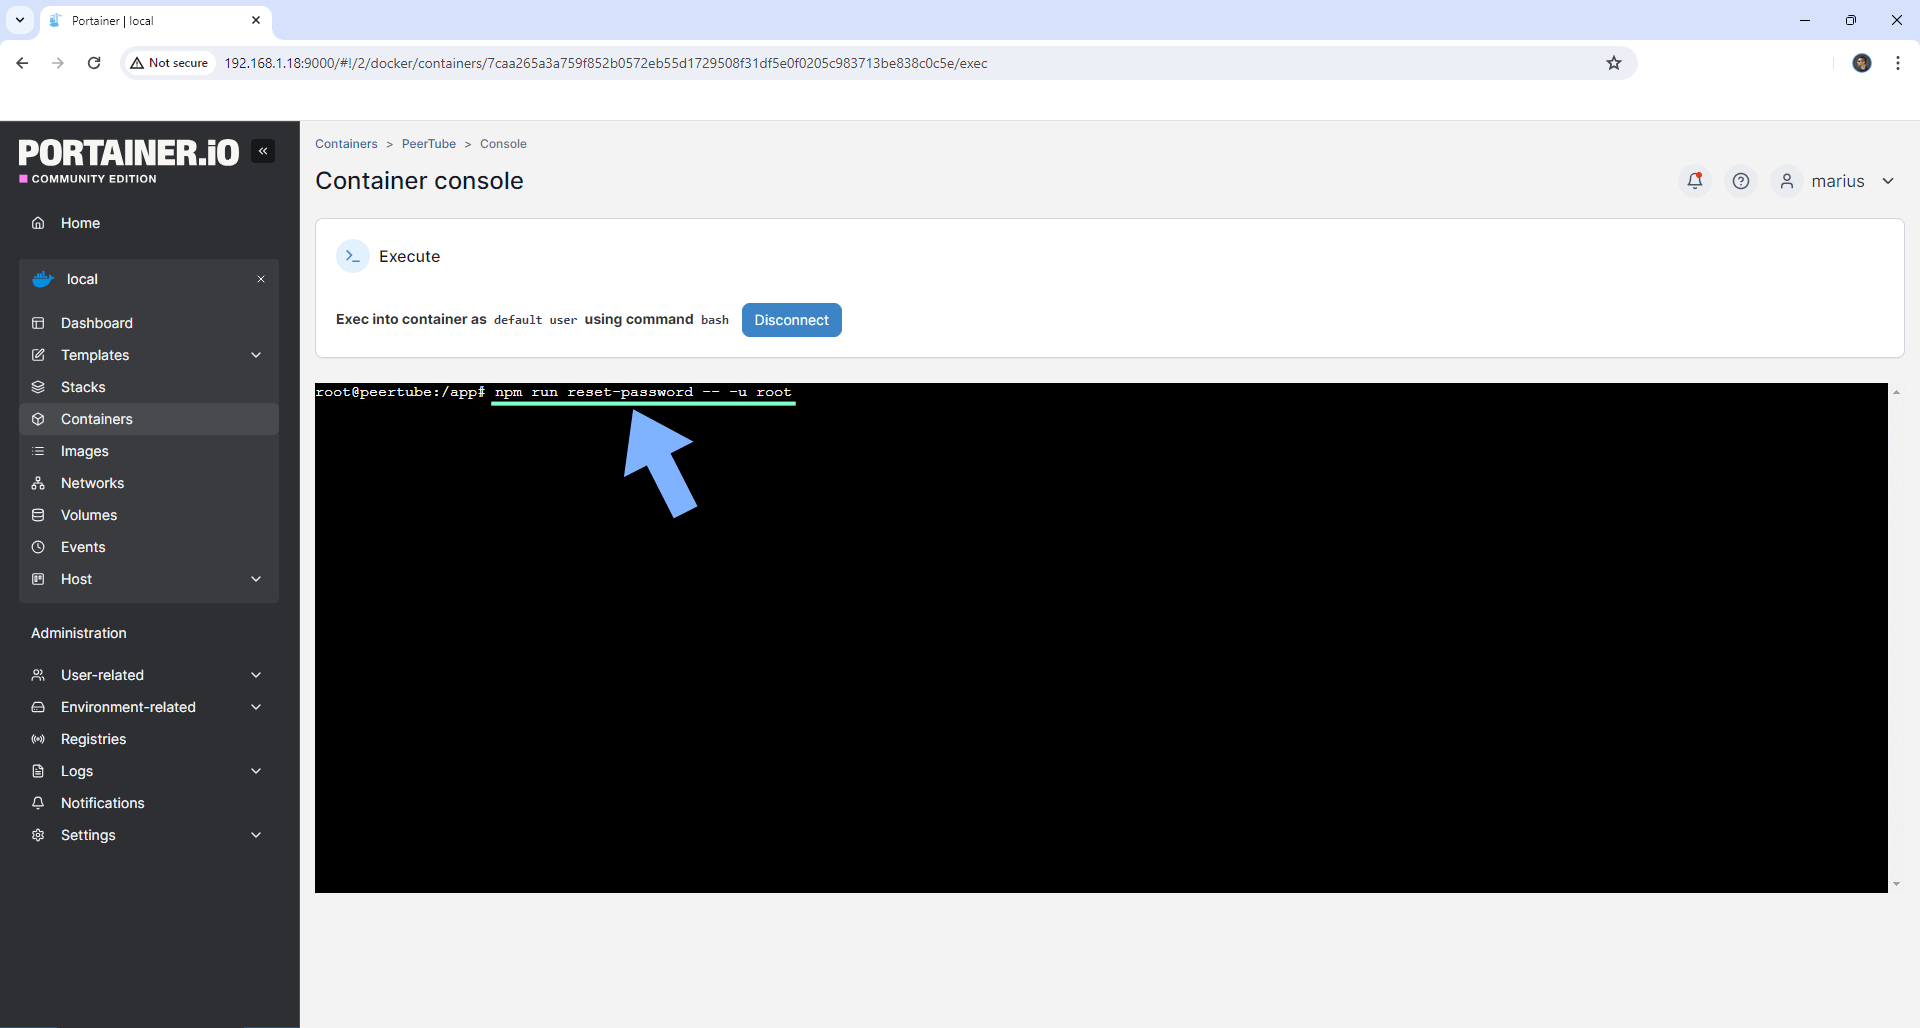1920x1028 pixels.
Task: Select Networks in the sidebar
Action: tap(91, 483)
